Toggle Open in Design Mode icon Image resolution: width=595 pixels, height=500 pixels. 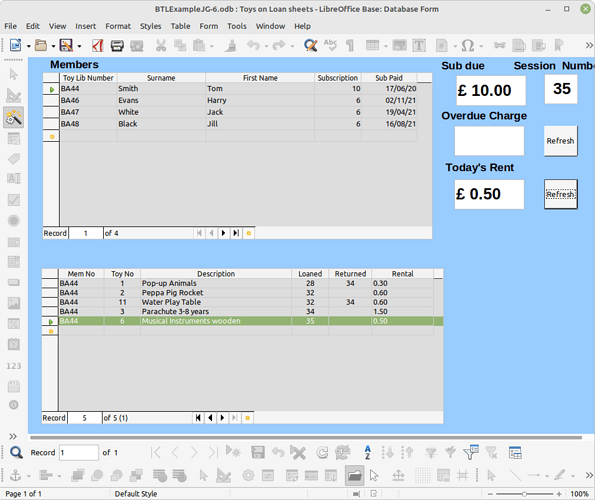click(x=354, y=475)
